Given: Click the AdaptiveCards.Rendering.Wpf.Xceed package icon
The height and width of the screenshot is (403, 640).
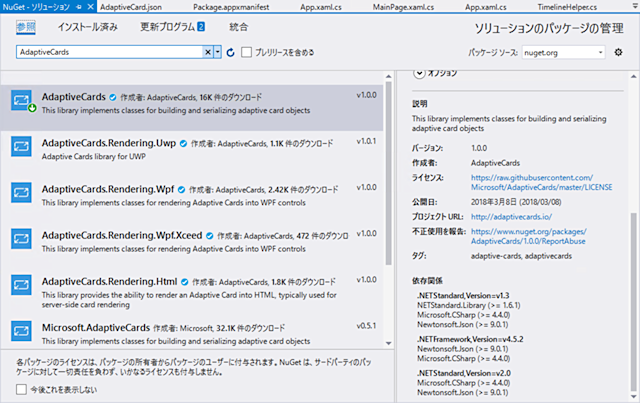Looking at the screenshot, I should coord(21,238).
